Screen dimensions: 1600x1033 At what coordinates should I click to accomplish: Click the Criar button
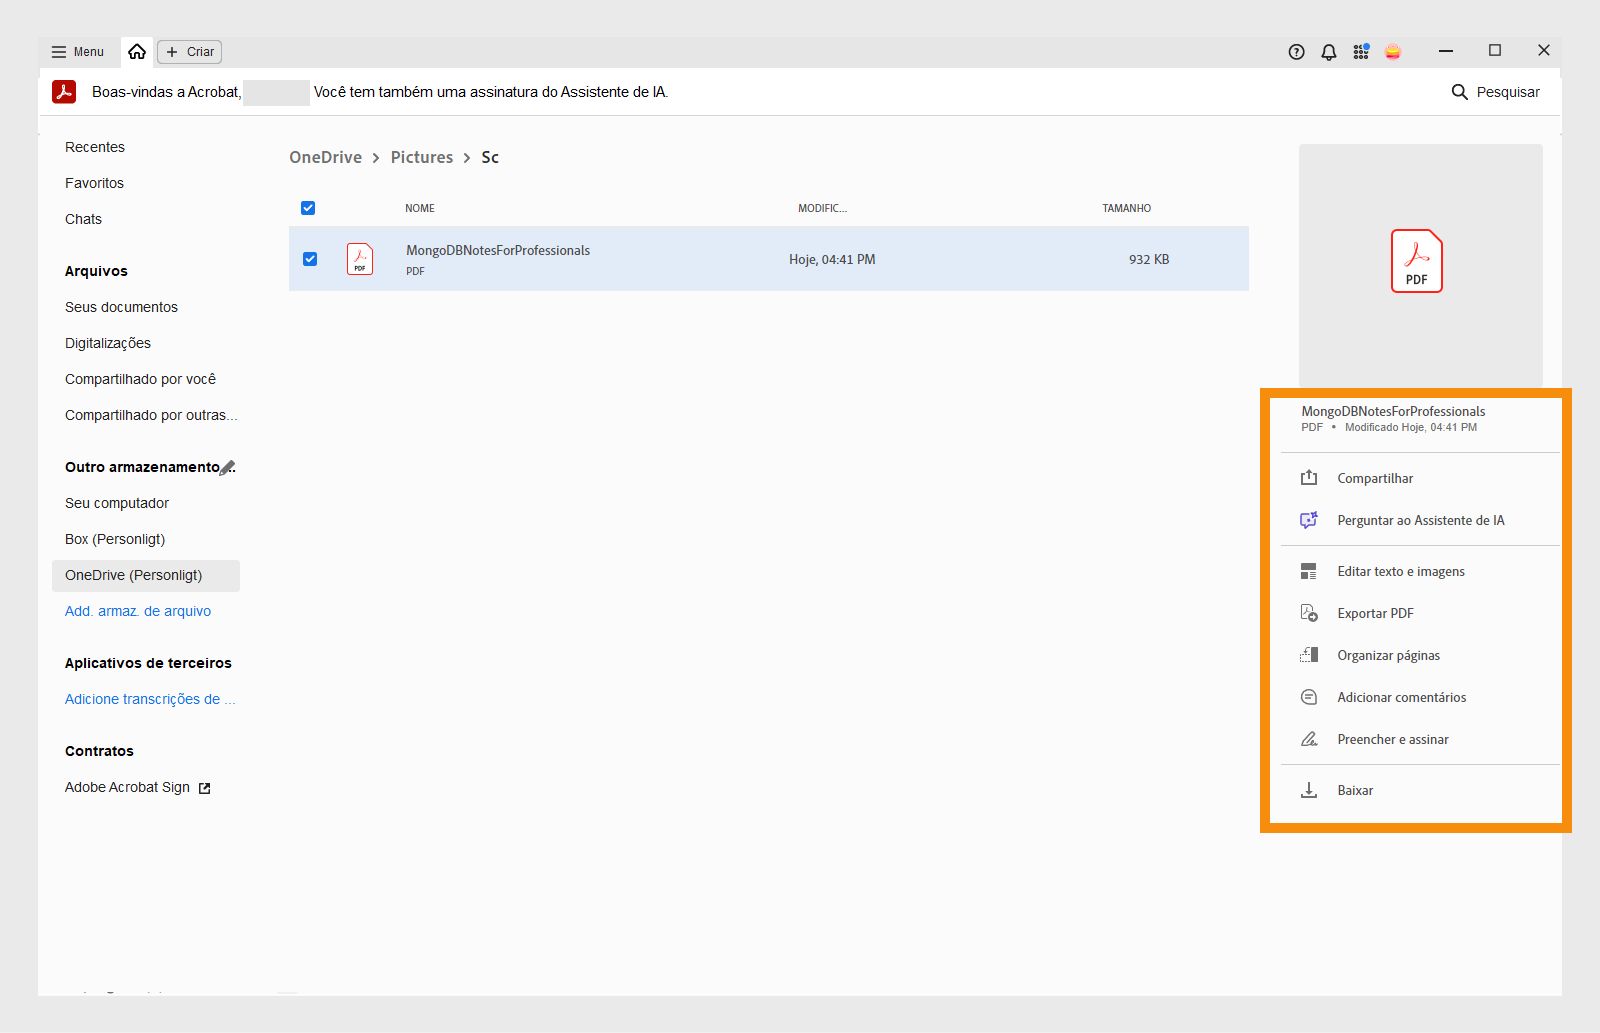point(189,51)
